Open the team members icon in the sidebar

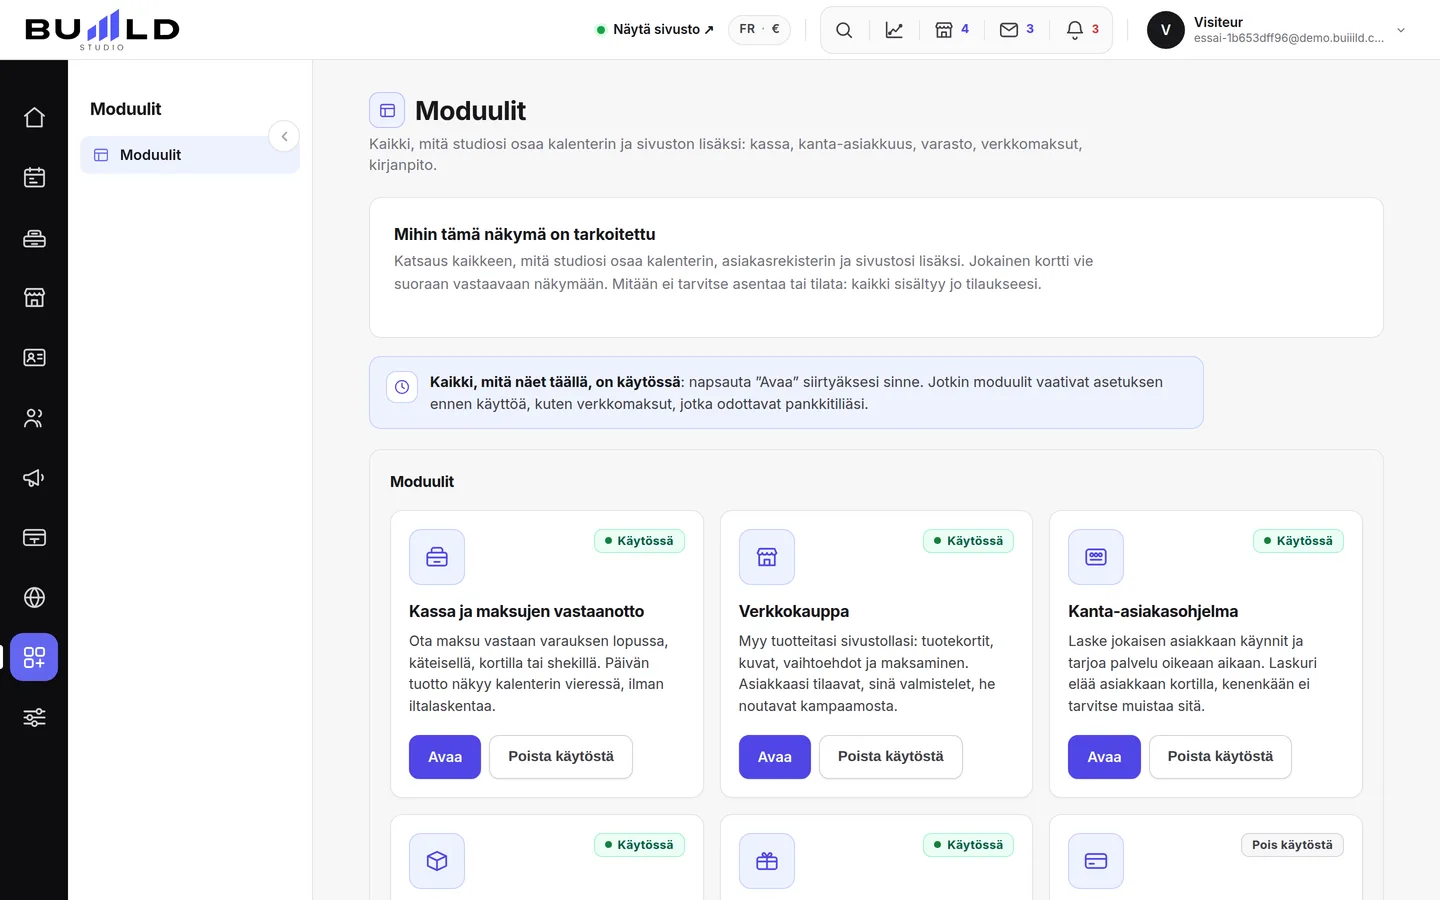(34, 418)
